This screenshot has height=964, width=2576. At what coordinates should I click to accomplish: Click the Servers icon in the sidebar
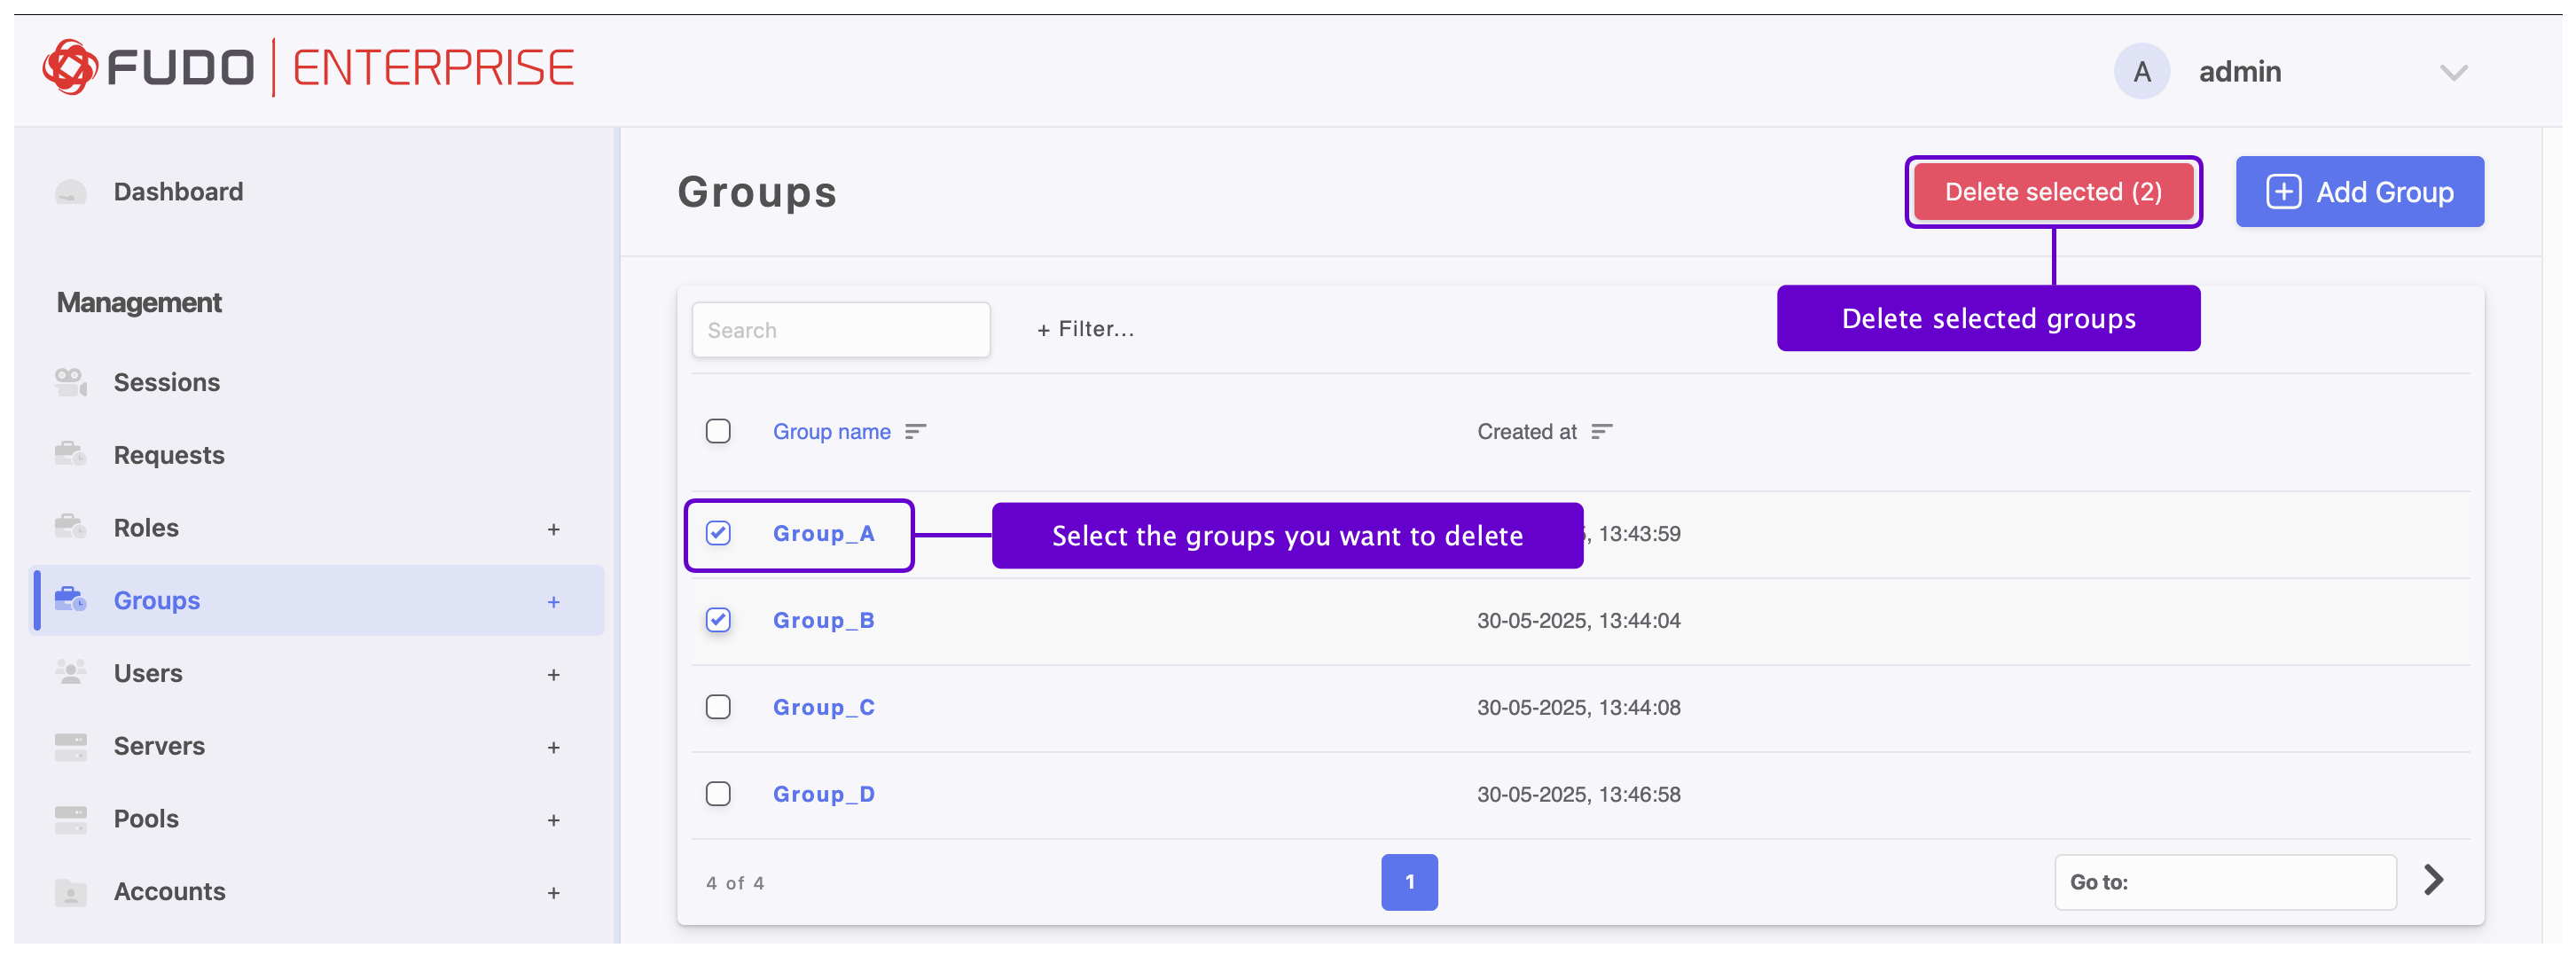pyautogui.click(x=69, y=745)
